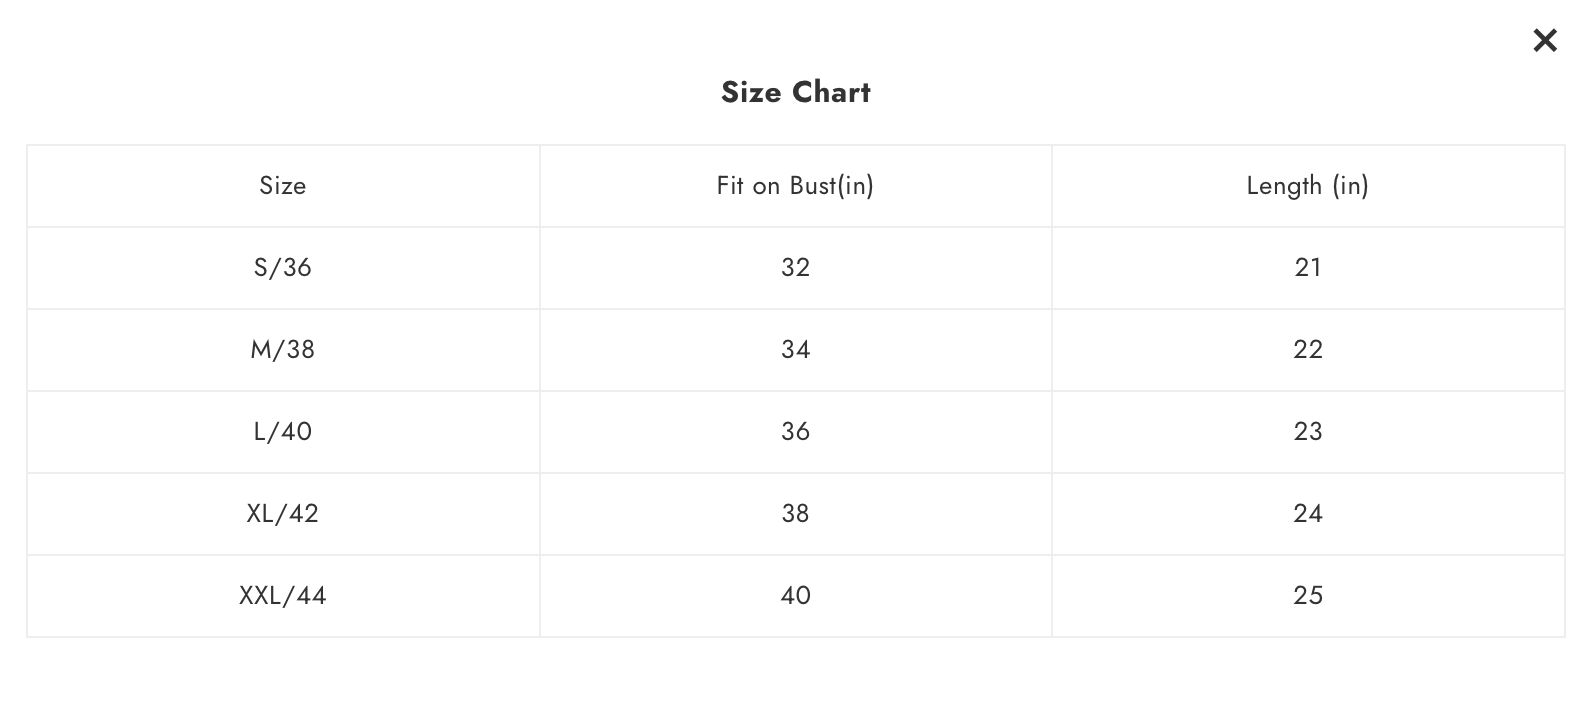
Task: Select the Size column header
Action: click(283, 186)
